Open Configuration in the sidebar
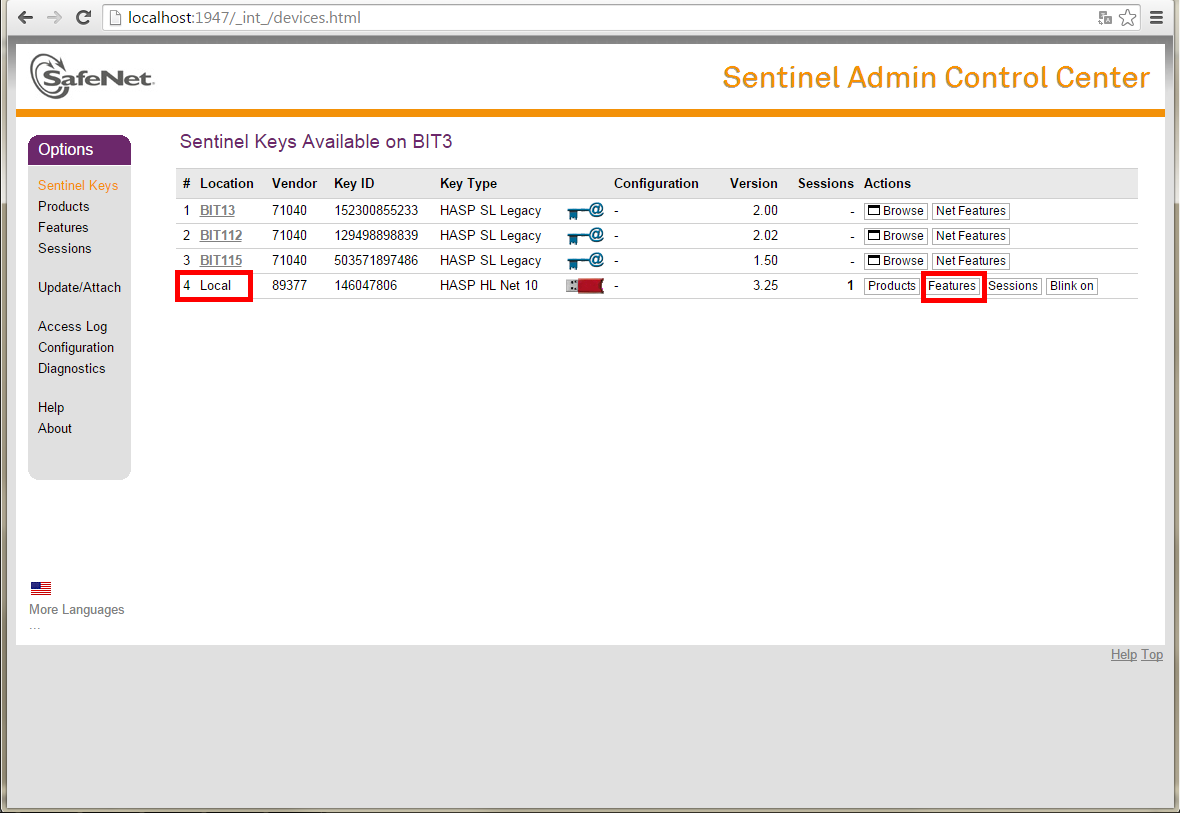1180x813 pixels. pos(76,348)
